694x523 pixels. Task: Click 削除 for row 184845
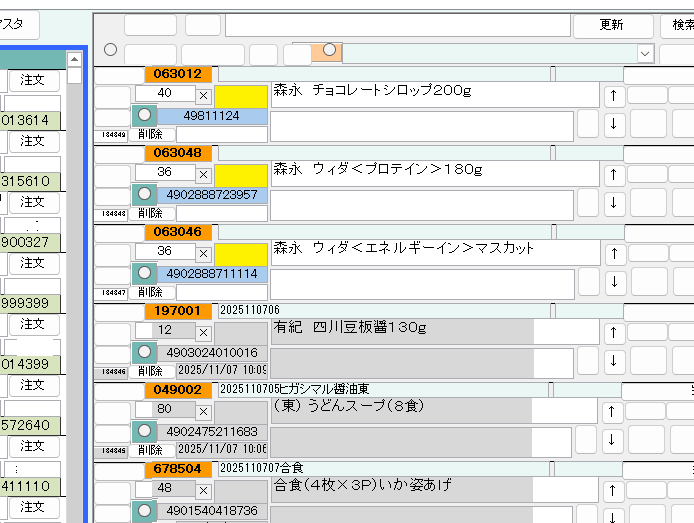tap(151, 450)
